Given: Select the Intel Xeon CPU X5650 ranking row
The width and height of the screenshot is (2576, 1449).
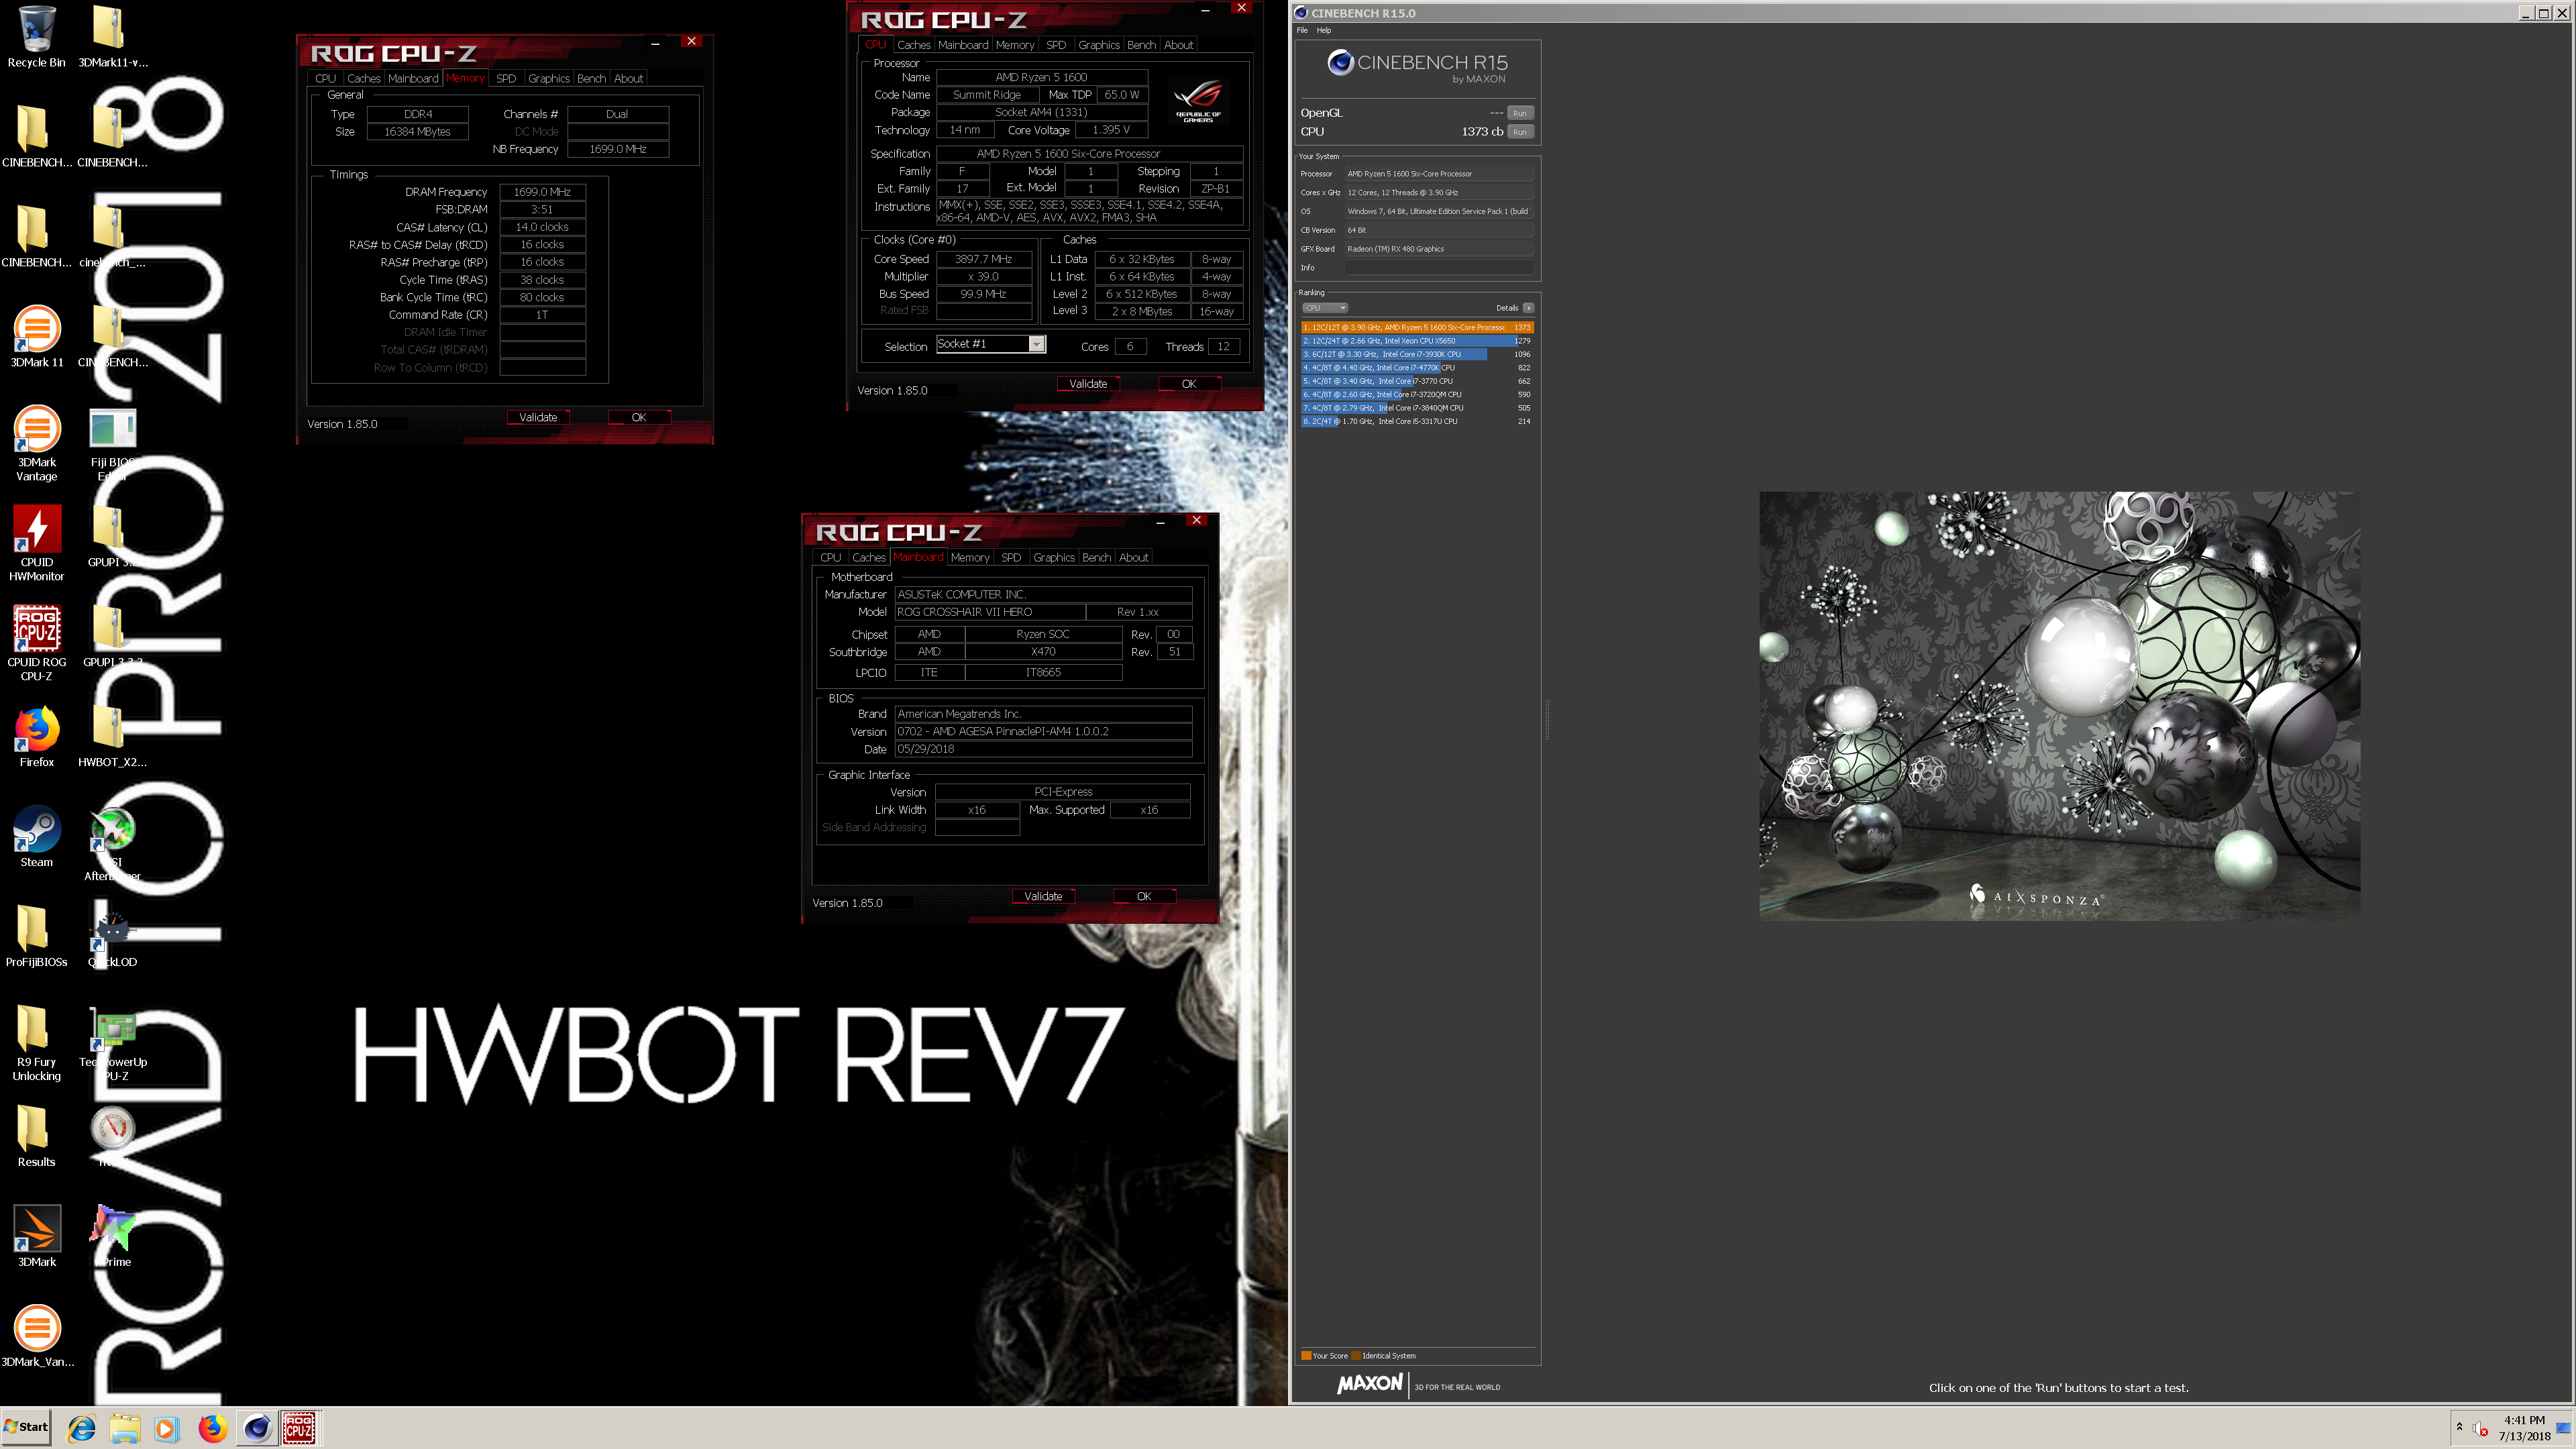Looking at the screenshot, I should point(1416,341).
